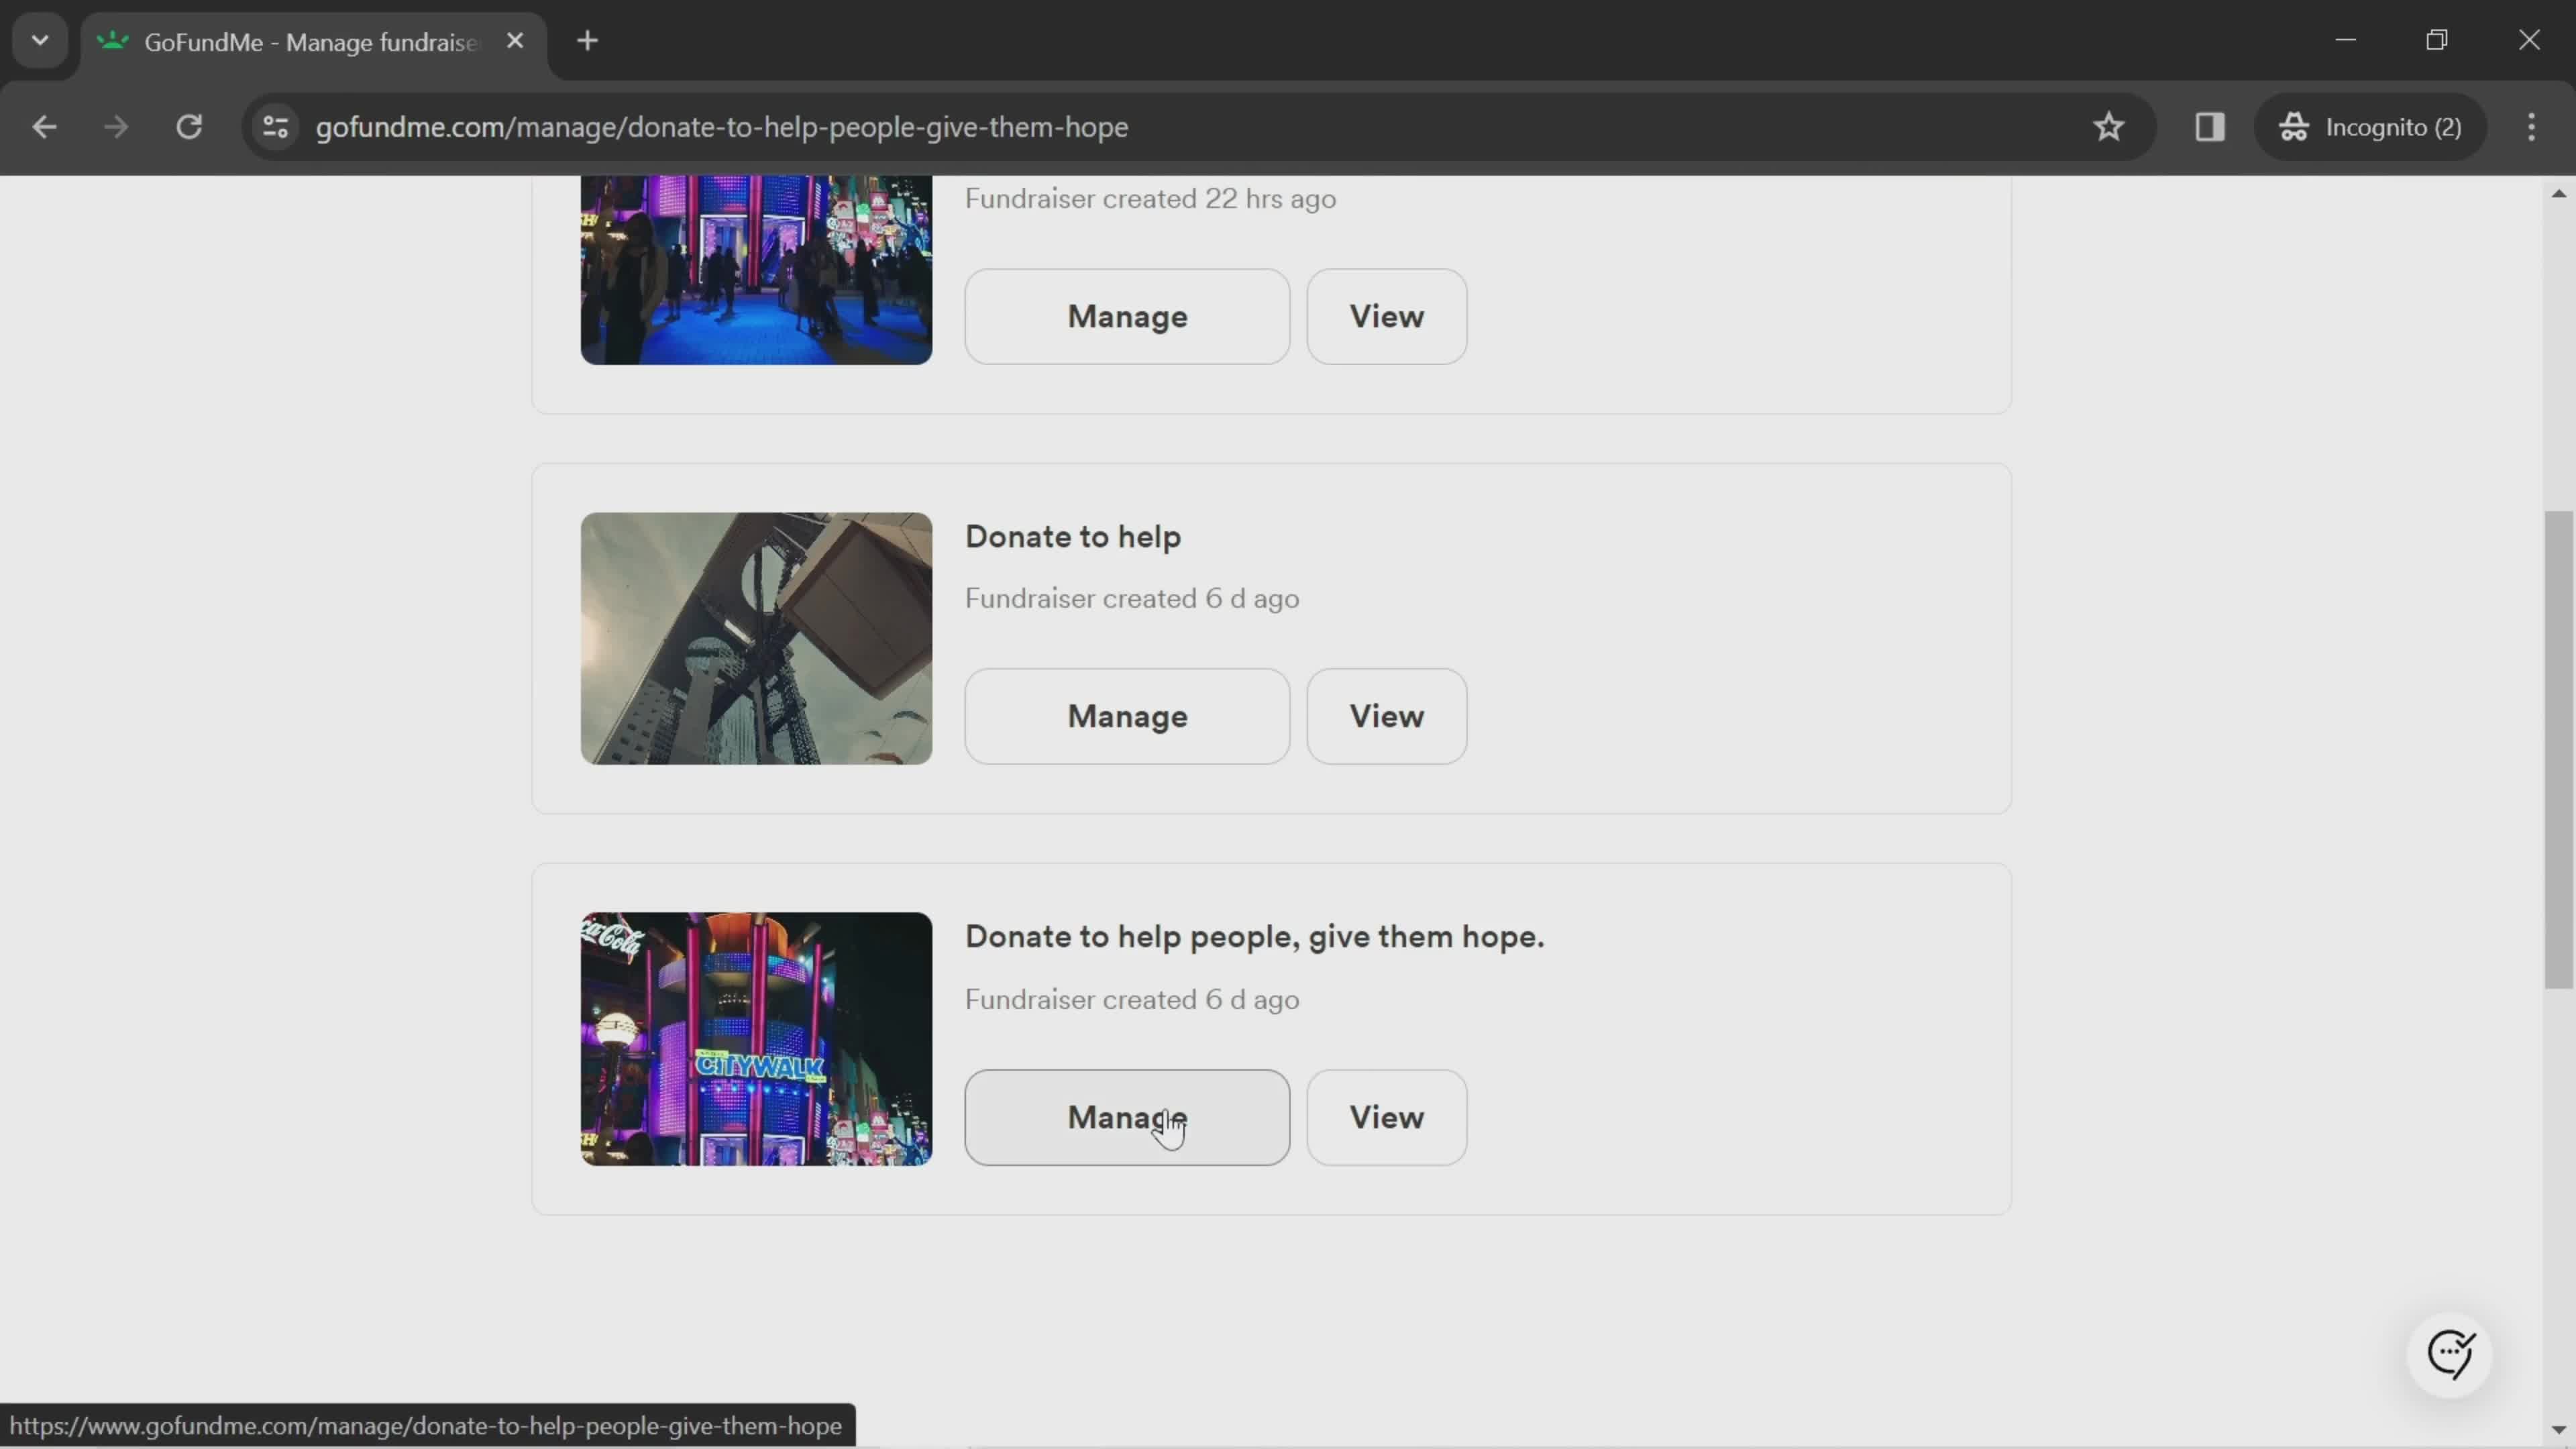The width and height of the screenshot is (2576, 1449).
Task: Close the GoFundMe Manage fundraiser tab
Action: click(515, 41)
